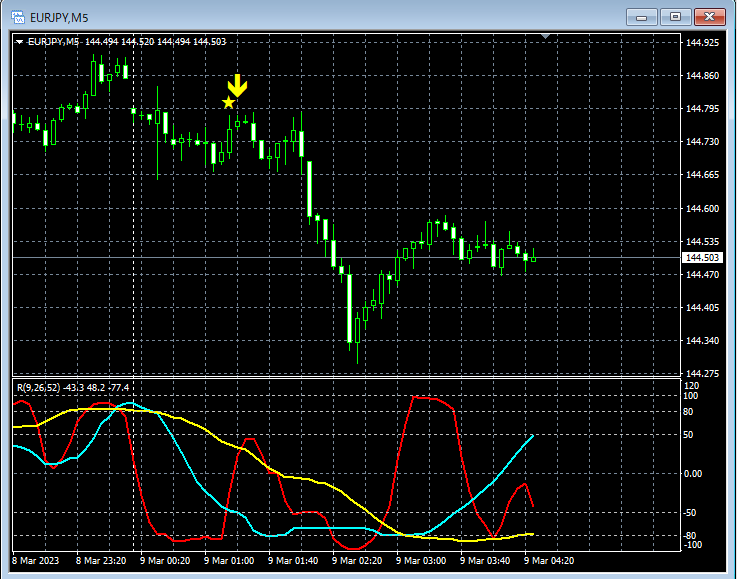Click the 144.340 price scale label

tap(703, 341)
